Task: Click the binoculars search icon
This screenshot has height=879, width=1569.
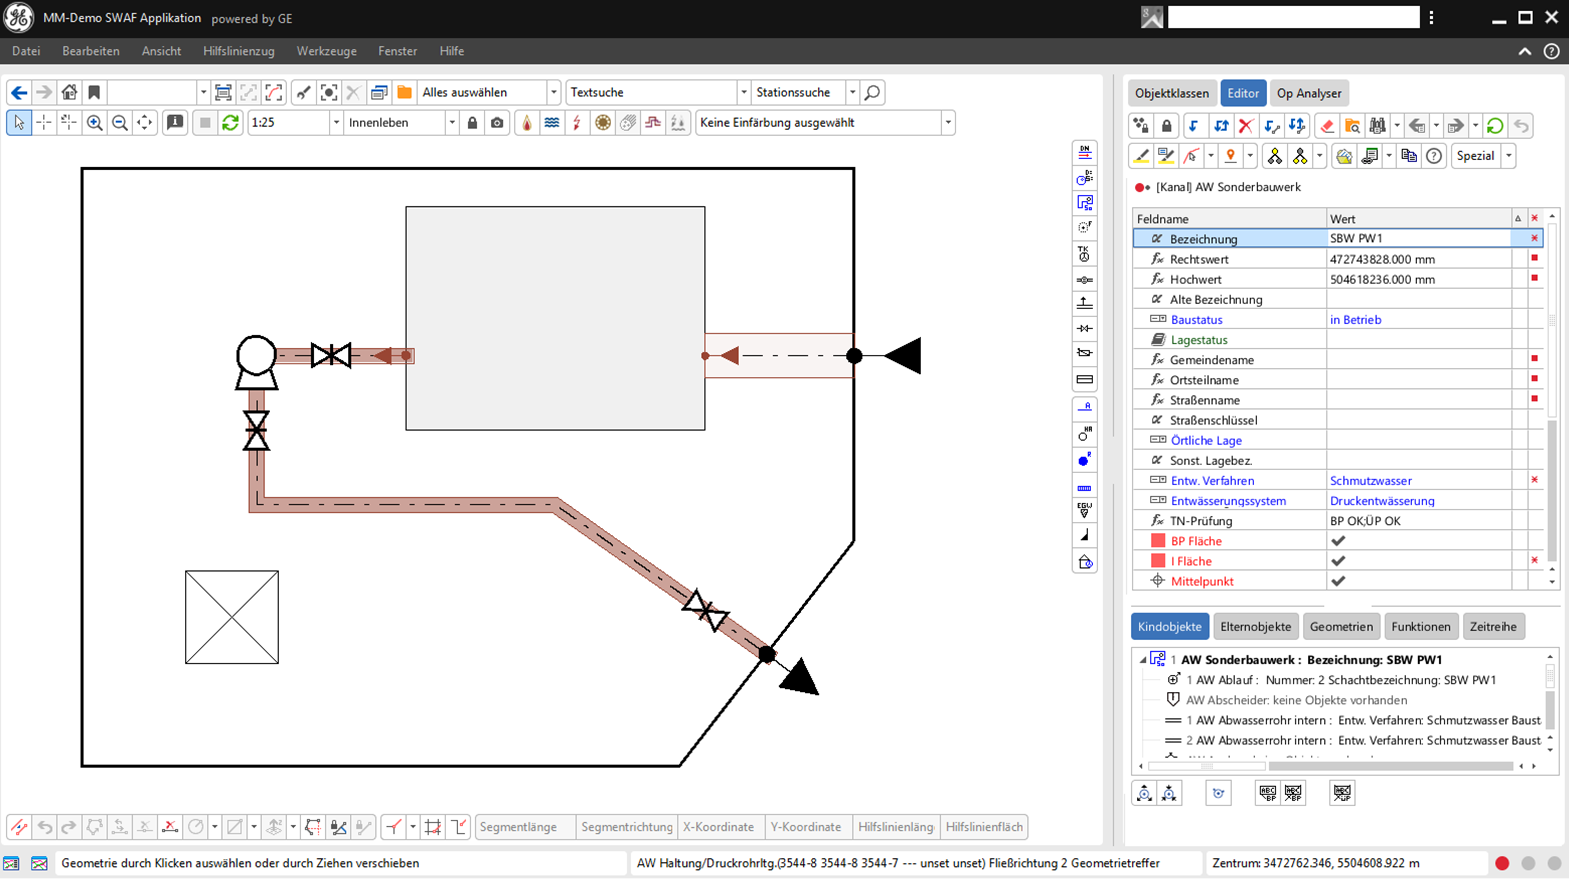Action: 1378,126
